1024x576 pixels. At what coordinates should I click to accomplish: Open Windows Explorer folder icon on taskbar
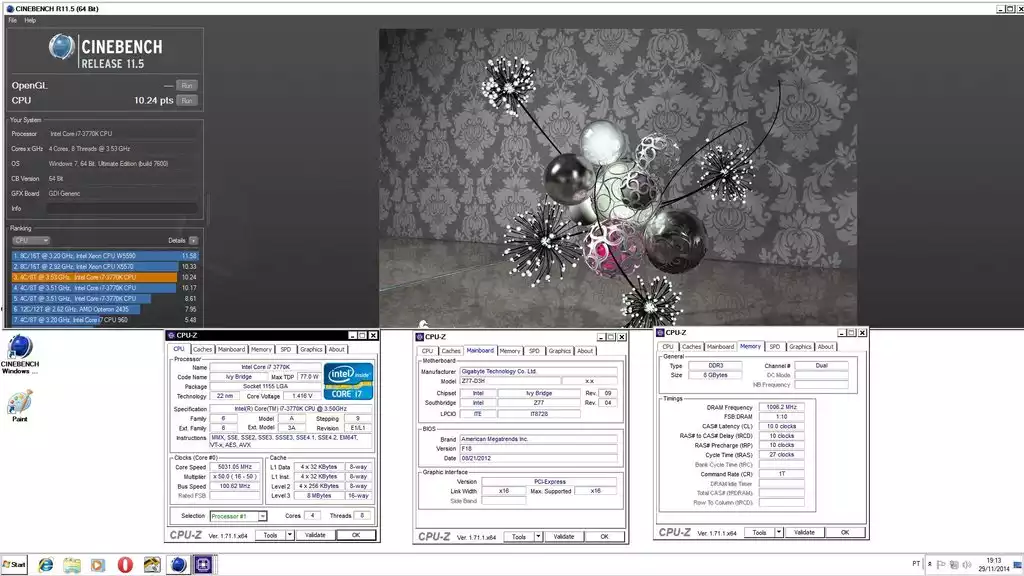pyautogui.click(x=72, y=564)
